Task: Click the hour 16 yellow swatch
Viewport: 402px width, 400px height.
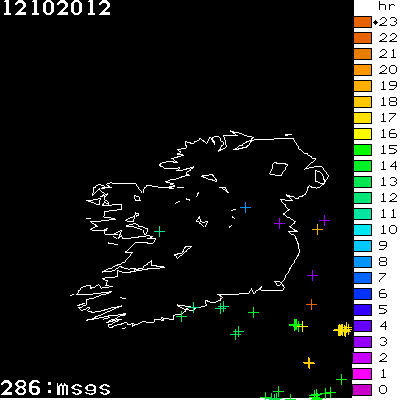Action: point(362,134)
